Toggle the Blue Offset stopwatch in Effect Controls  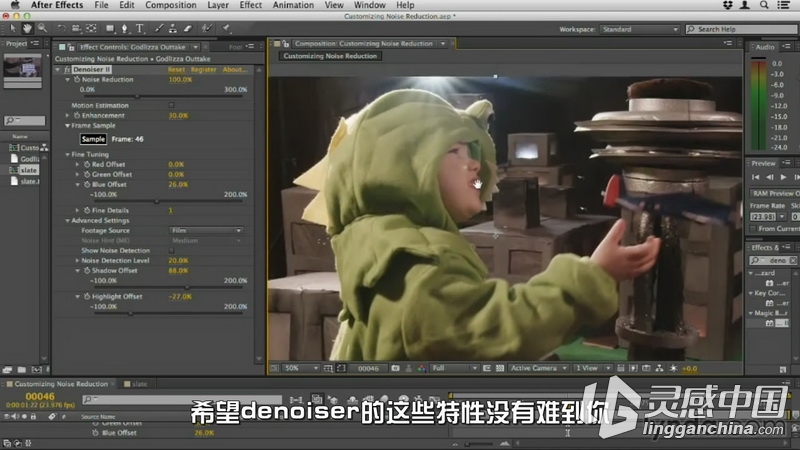tap(87, 184)
